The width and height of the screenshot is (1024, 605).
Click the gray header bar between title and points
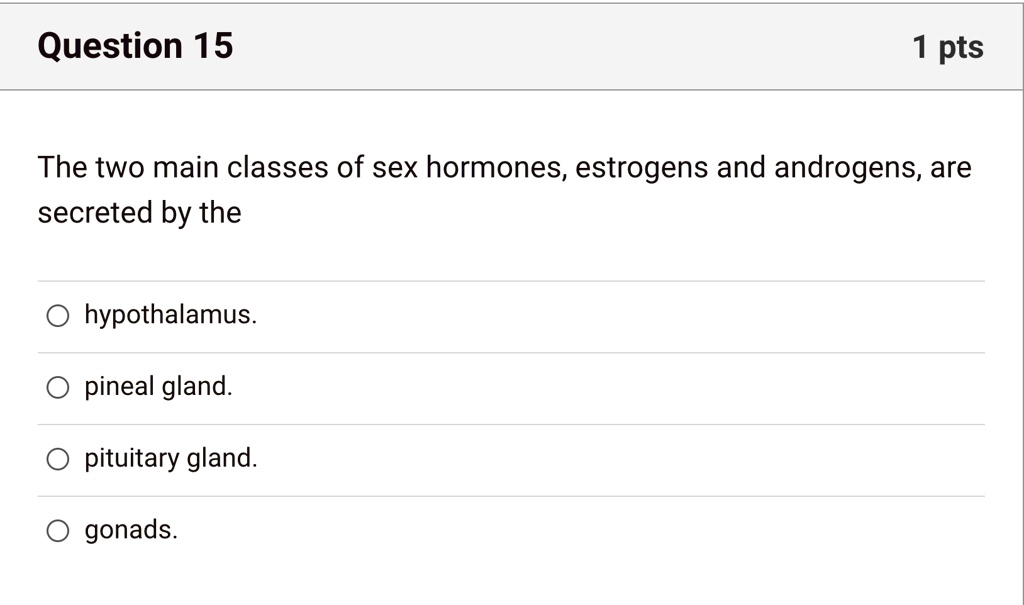[x=571, y=46]
